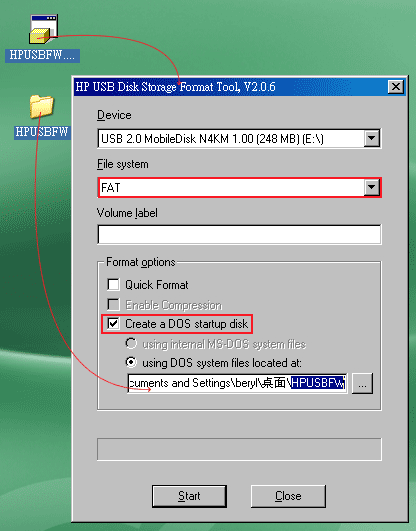
Task: Click the Start button
Action: 189,496
